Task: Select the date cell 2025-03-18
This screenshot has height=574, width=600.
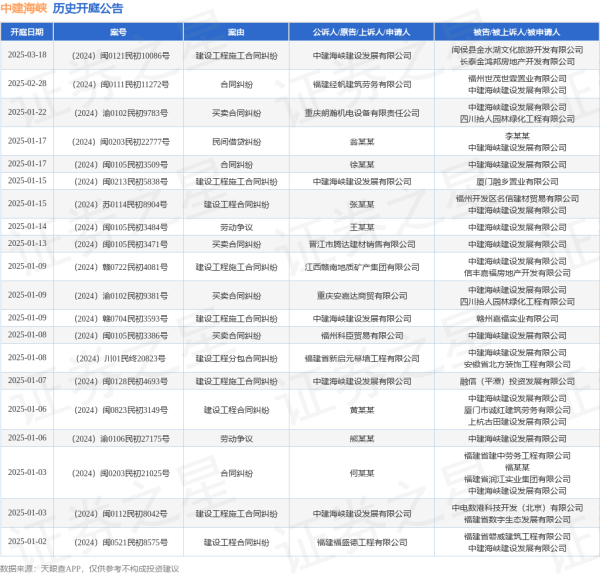Action: 27,55
